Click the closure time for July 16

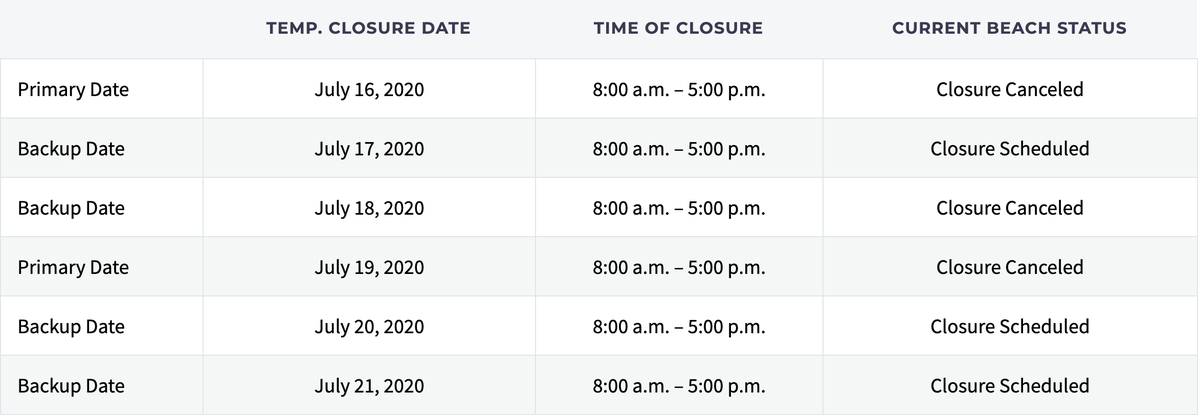pyautogui.click(x=679, y=89)
